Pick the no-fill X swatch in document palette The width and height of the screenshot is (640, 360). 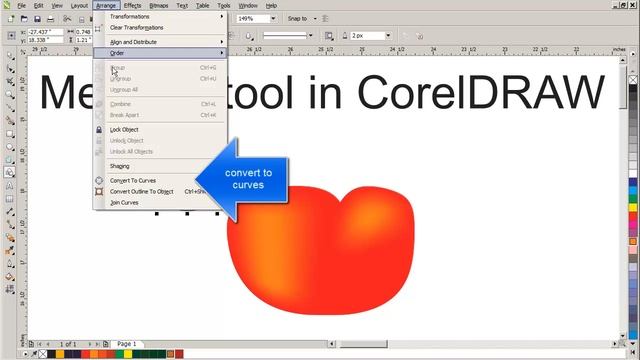point(43,354)
